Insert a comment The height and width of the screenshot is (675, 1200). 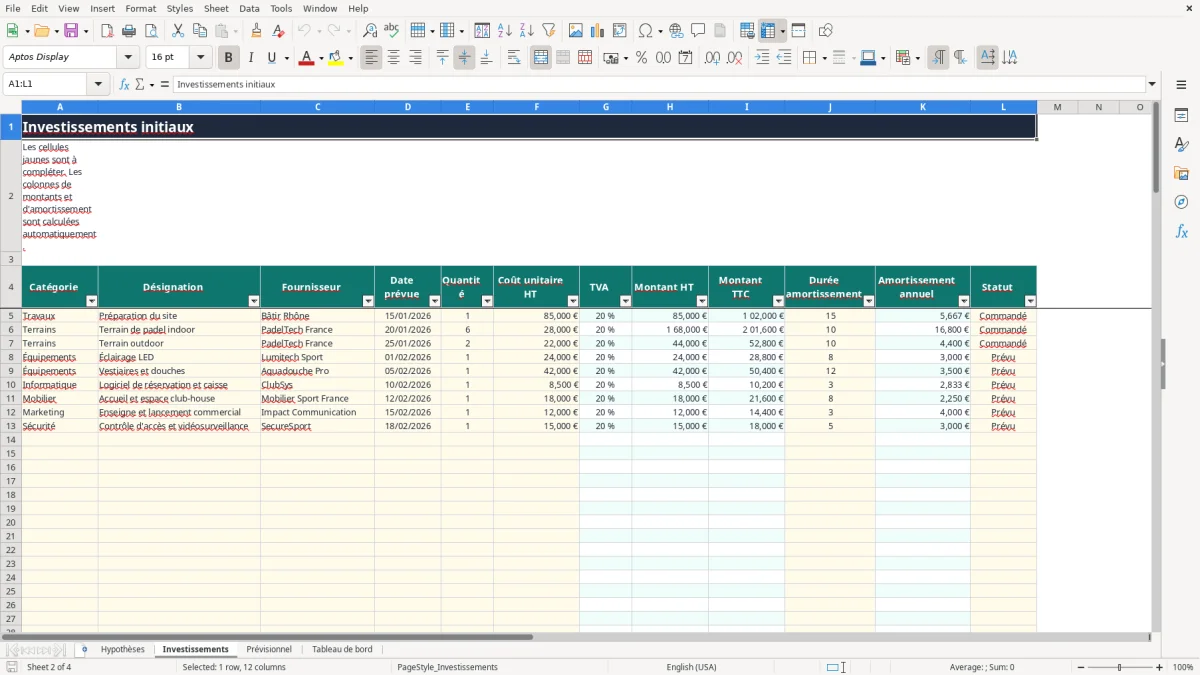click(x=698, y=31)
